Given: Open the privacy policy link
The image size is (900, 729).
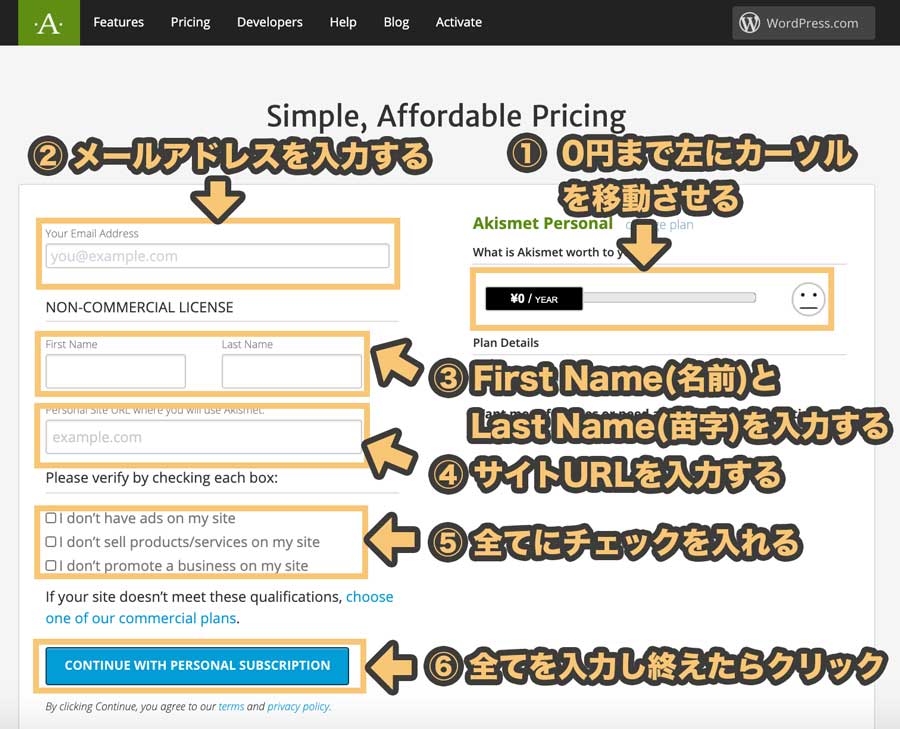Looking at the screenshot, I should click(298, 706).
